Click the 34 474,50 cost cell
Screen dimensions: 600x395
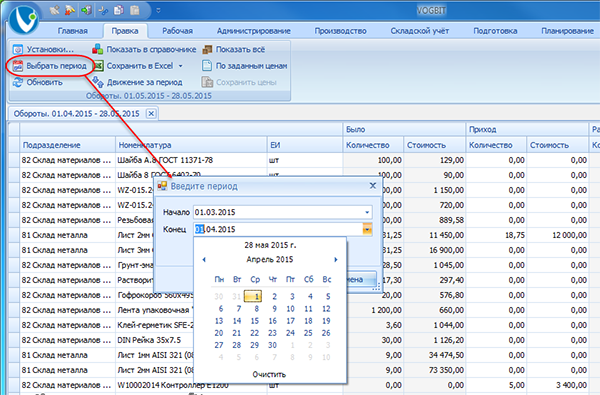click(x=435, y=355)
